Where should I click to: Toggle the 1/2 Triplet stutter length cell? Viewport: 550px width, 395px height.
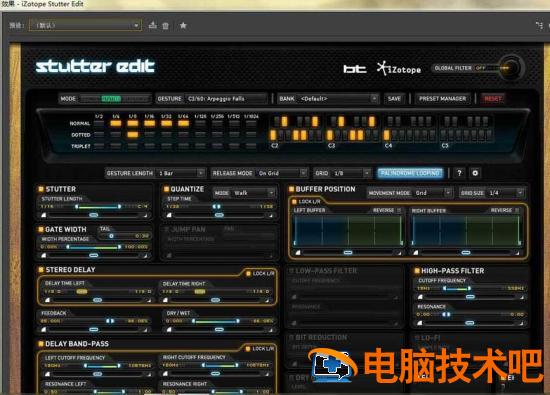tap(99, 146)
